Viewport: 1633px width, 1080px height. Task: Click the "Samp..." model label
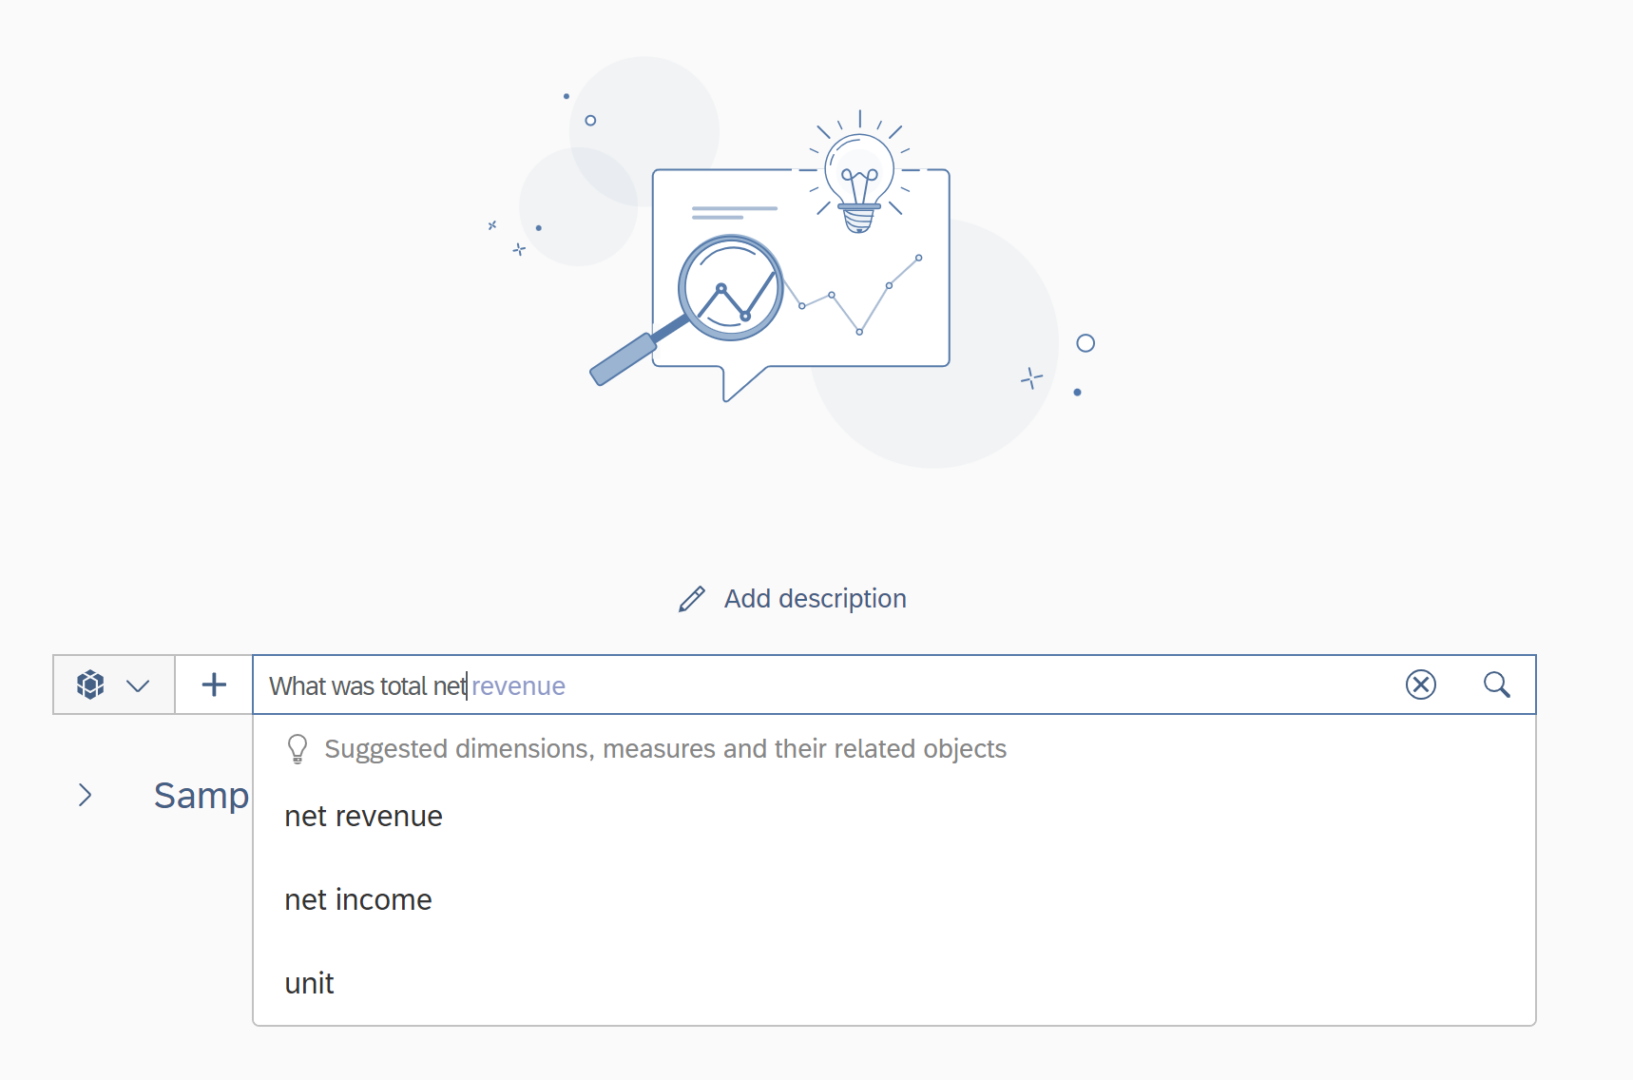click(200, 795)
